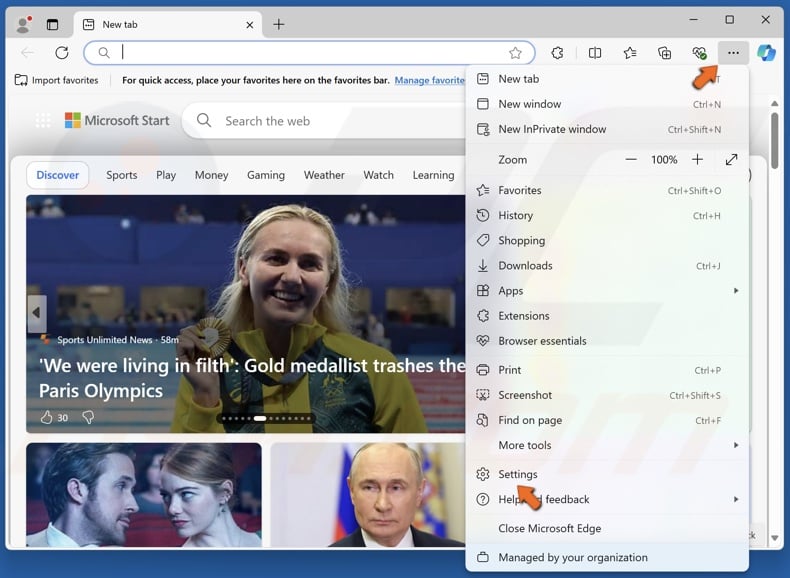This screenshot has height=578, width=790.
Task: Open the Microsoft apps grid launcher
Action: click(x=43, y=121)
